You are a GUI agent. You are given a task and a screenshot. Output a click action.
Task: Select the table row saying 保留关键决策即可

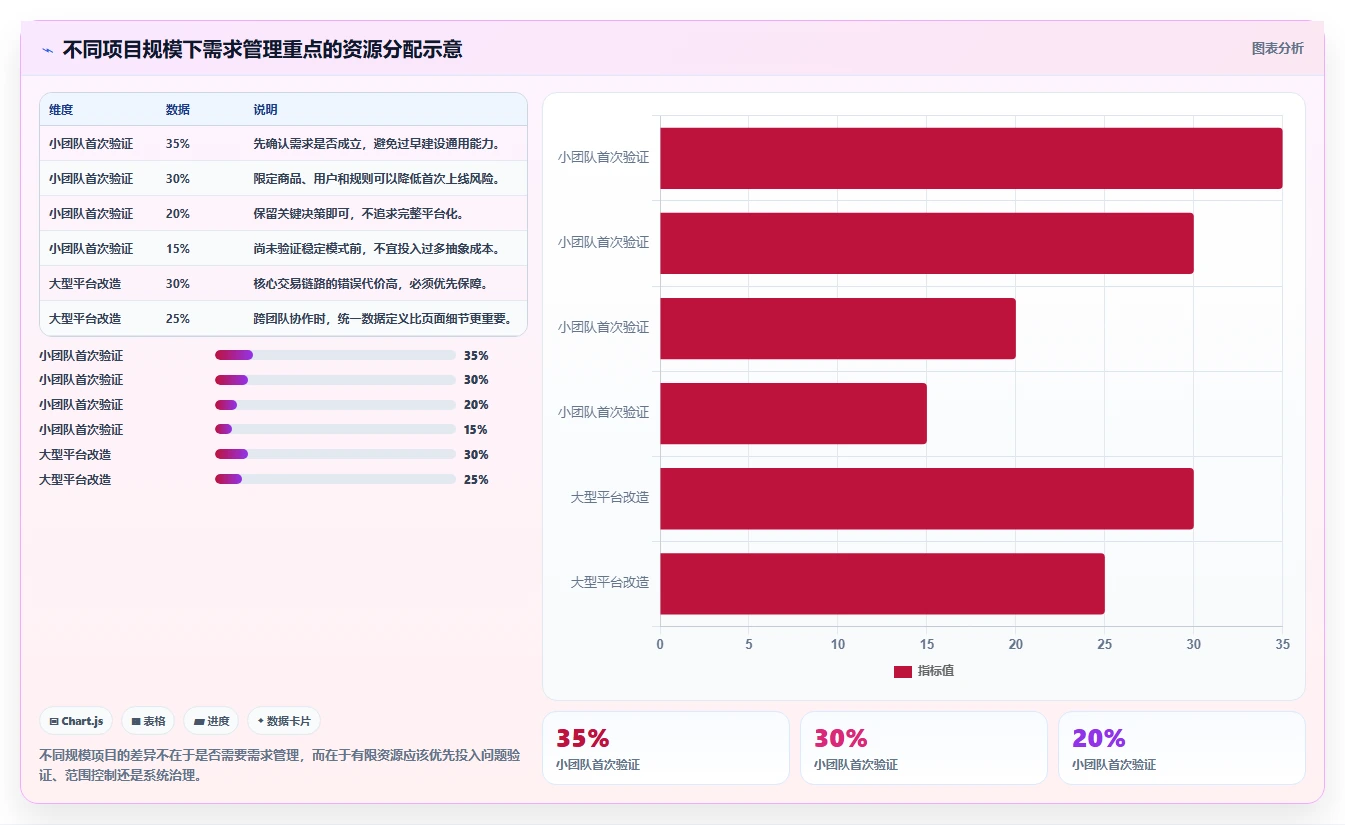coord(283,213)
